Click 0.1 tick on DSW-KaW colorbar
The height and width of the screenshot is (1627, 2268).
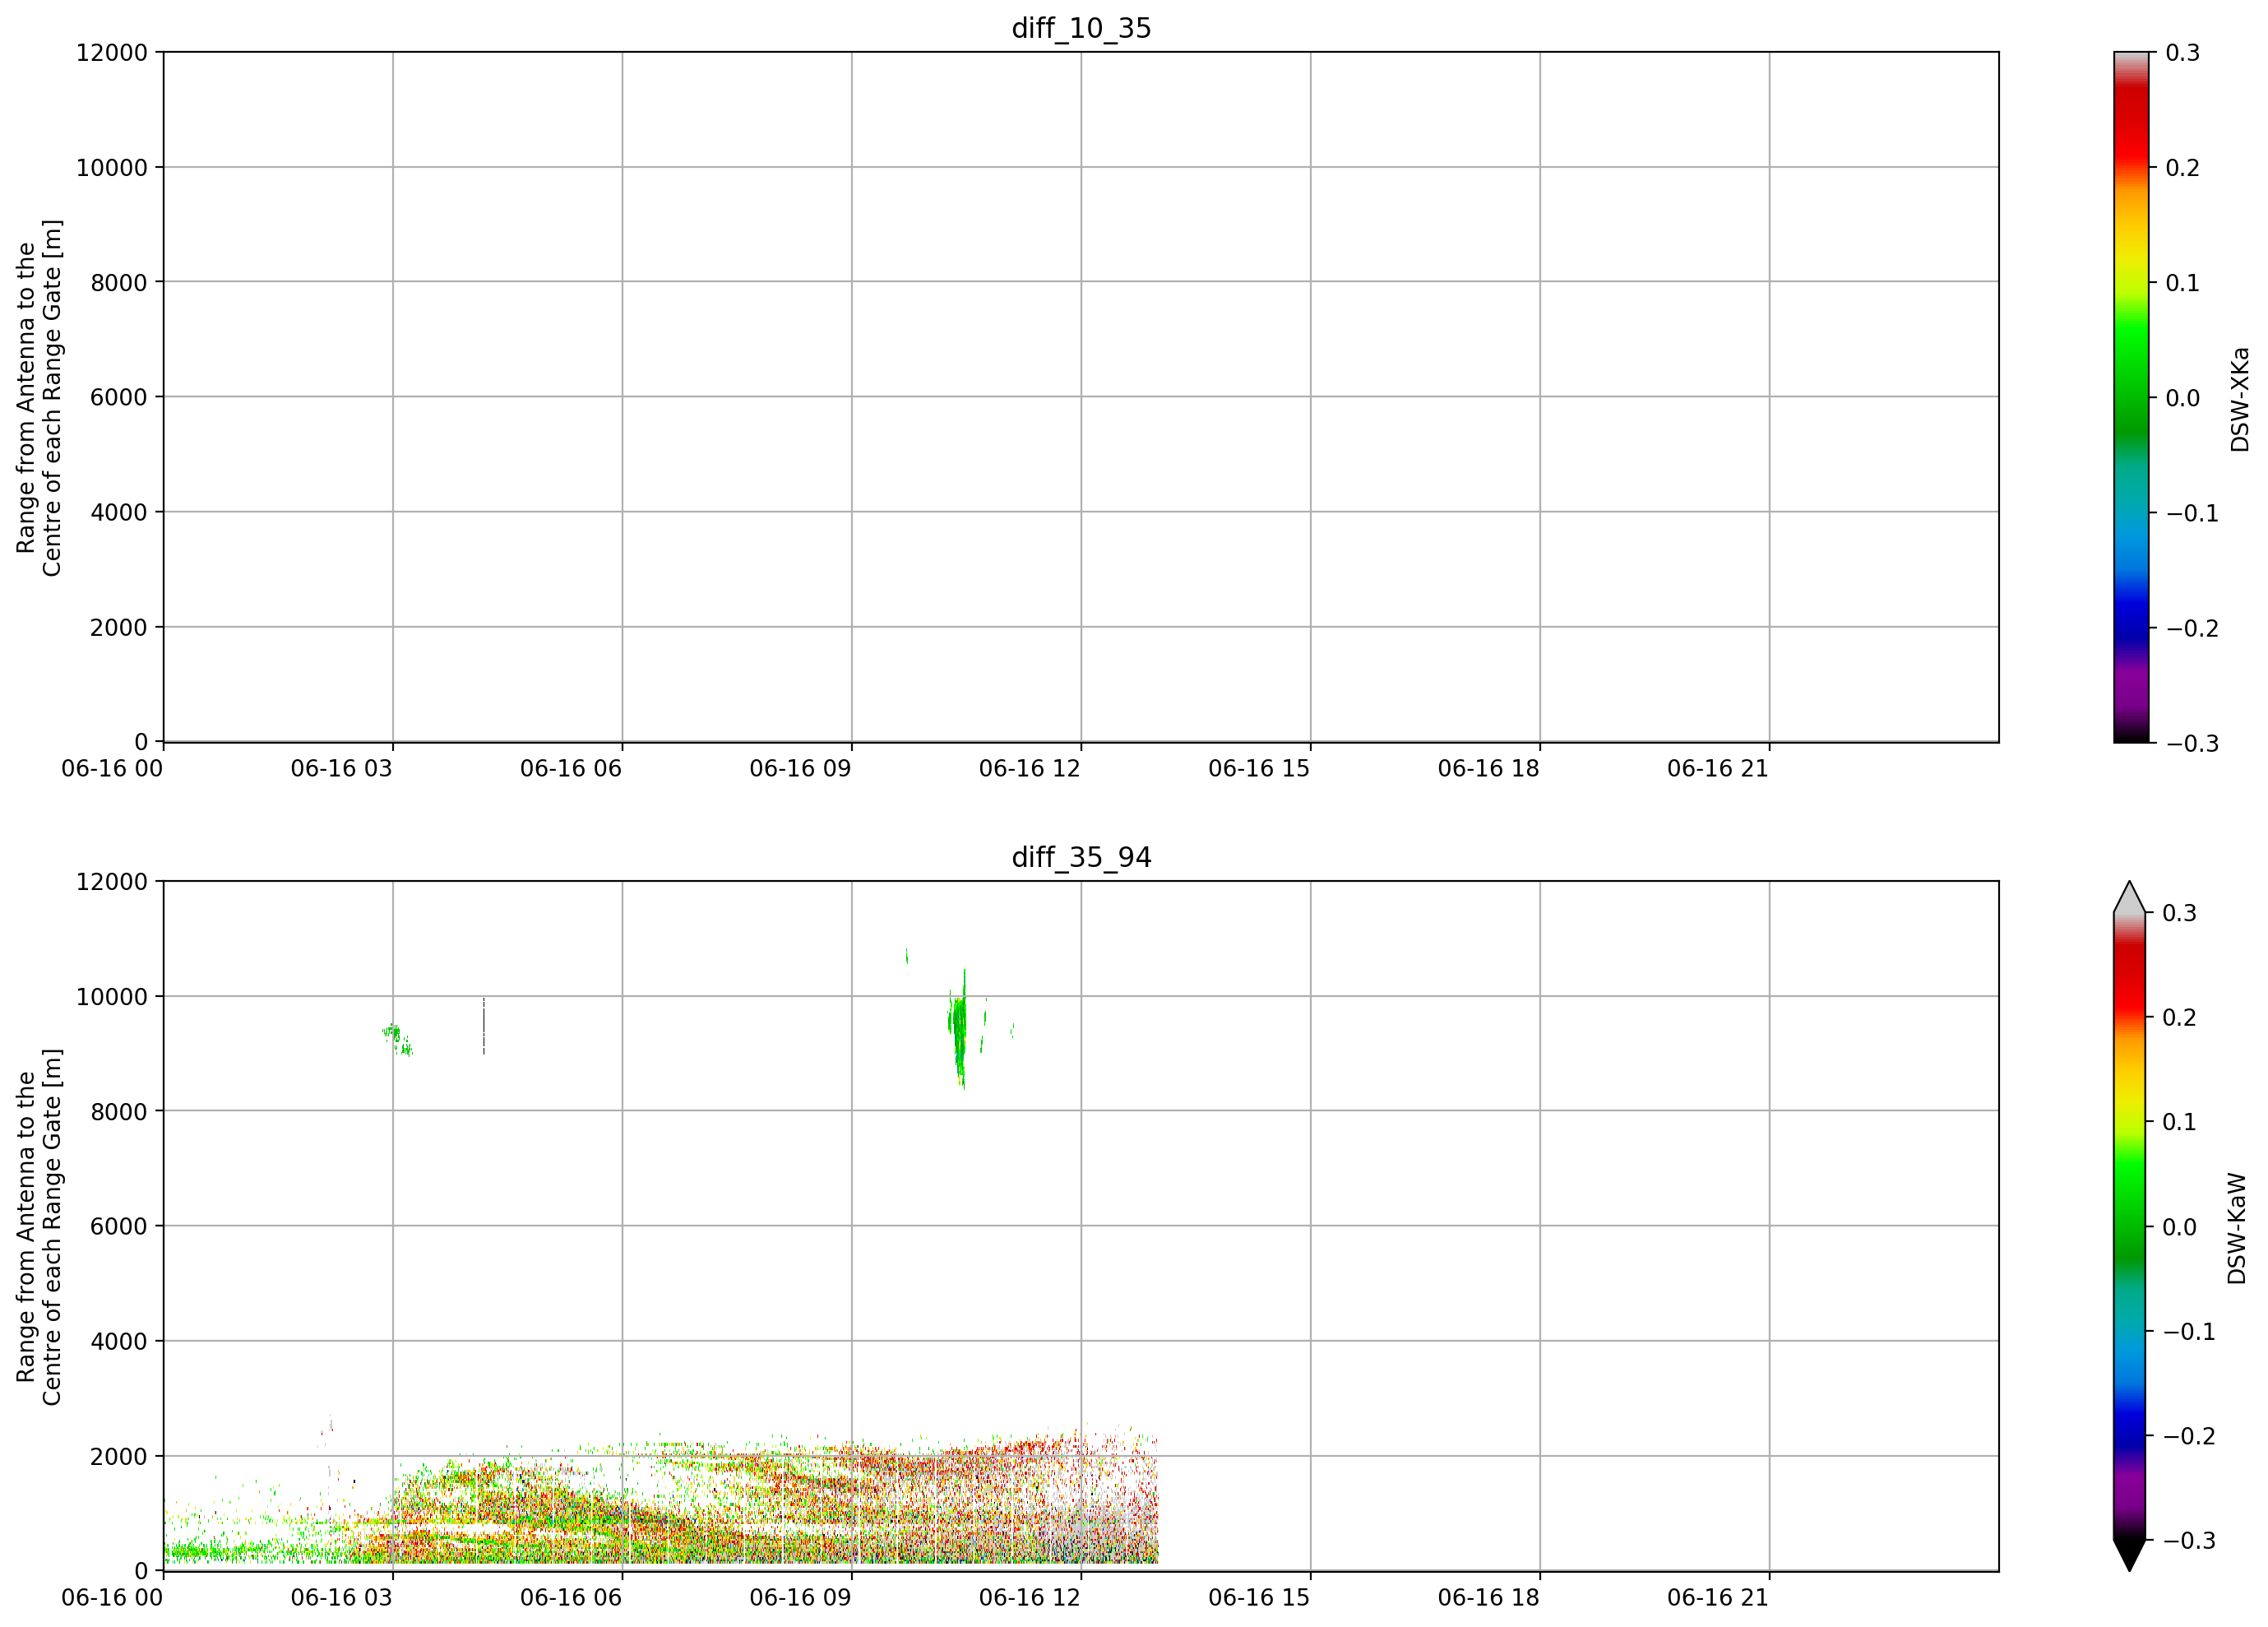(2180, 1121)
